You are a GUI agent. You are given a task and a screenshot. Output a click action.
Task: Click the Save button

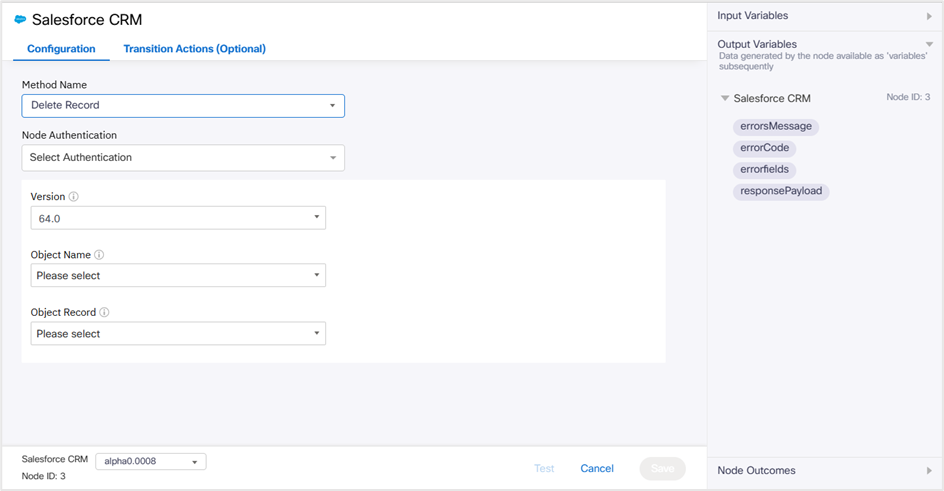pyautogui.click(x=662, y=469)
